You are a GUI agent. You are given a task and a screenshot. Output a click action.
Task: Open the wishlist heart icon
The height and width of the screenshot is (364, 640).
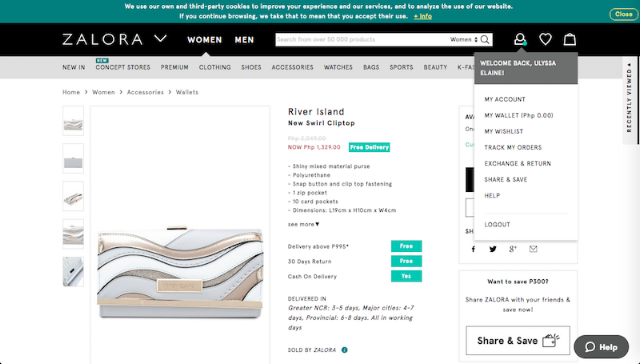[x=545, y=39]
